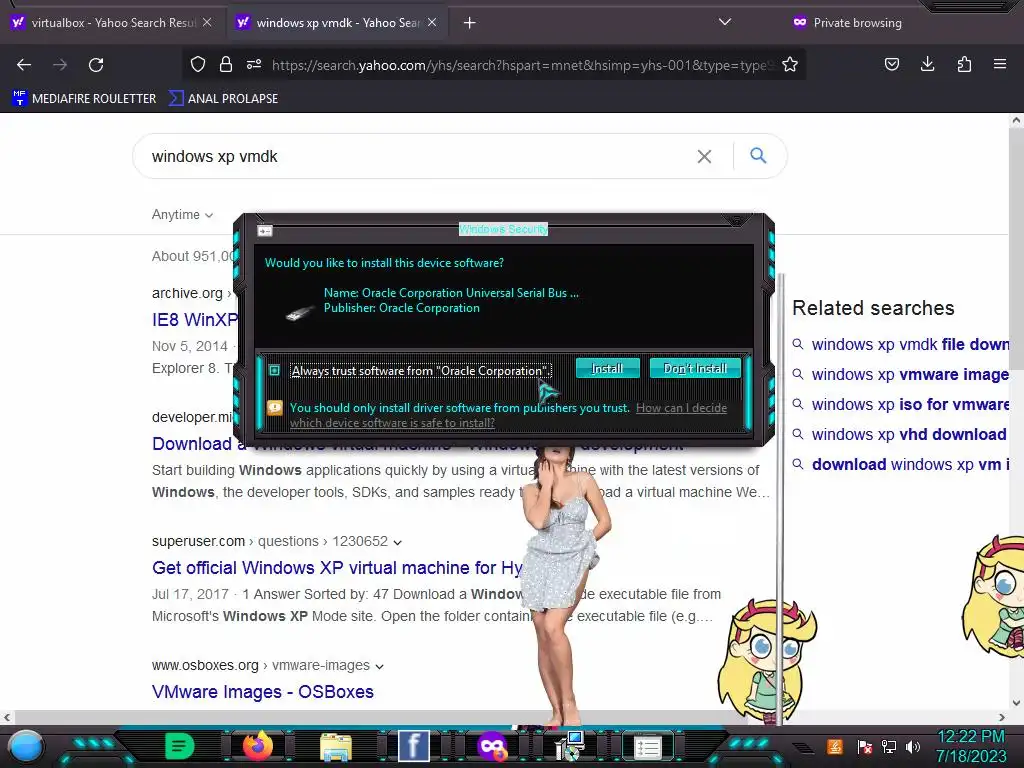Click the network tray icon

[889, 746]
